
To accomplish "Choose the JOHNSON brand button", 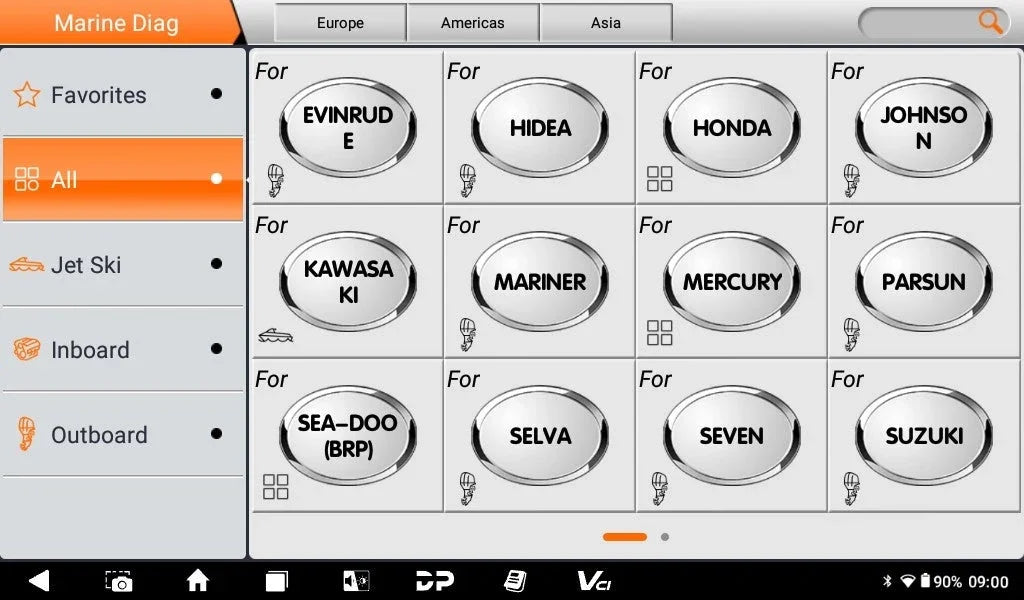I will tap(923, 128).
